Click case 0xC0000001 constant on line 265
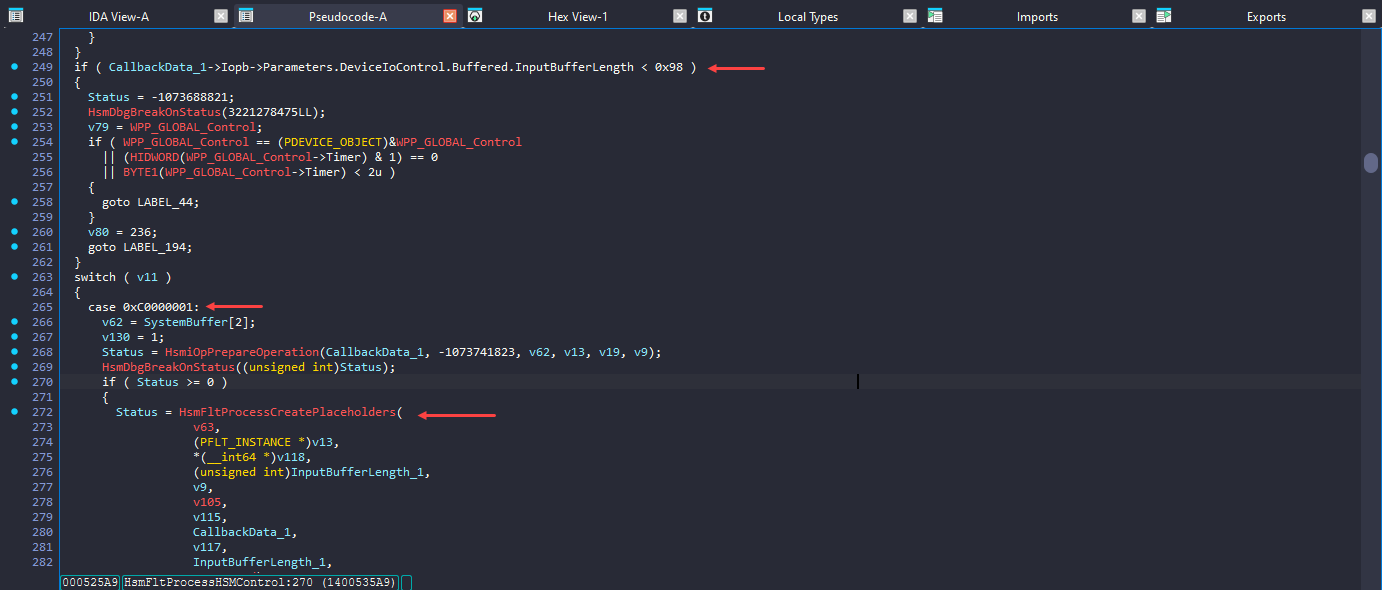The image size is (1382, 590). (160, 307)
